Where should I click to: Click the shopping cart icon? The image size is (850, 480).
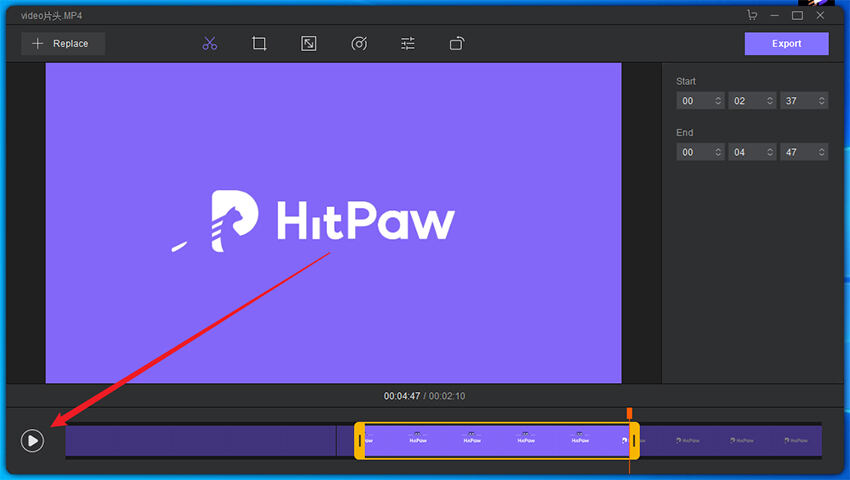[752, 15]
